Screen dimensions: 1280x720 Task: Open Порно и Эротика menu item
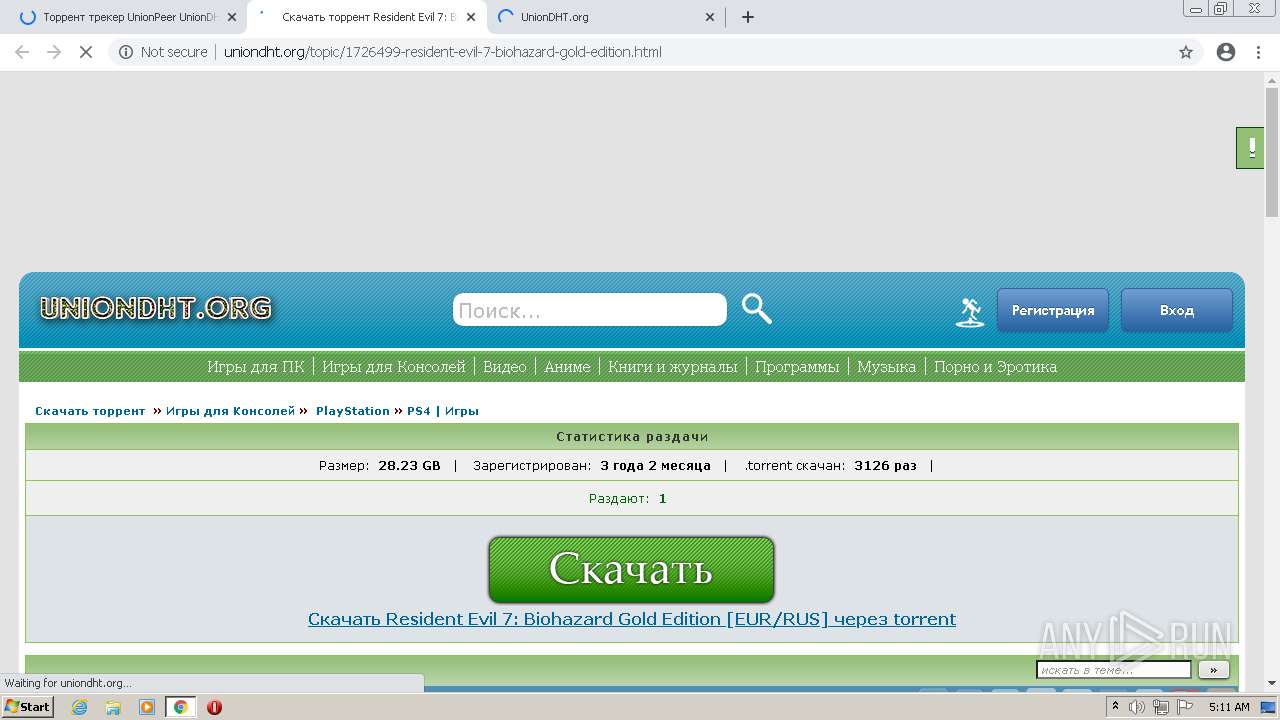[x=995, y=367]
